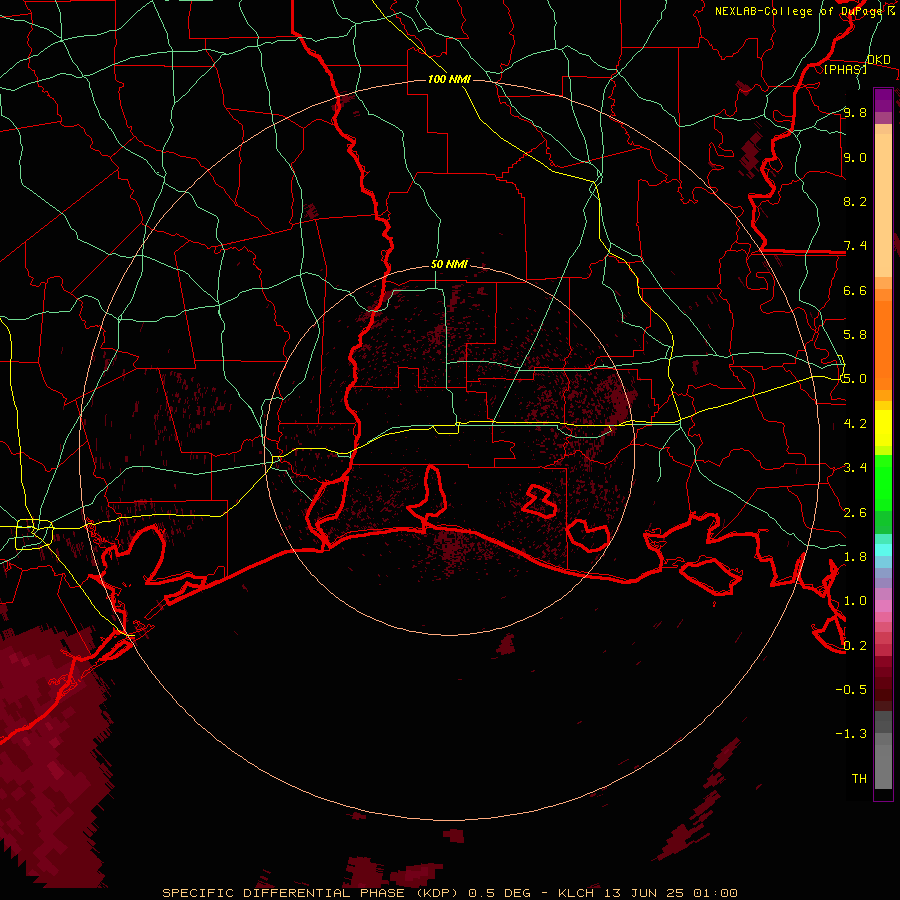Click the "TH" threshold label on the scale
Image resolution: width=900 pixels, height=900 pixels.
[859, 778]
